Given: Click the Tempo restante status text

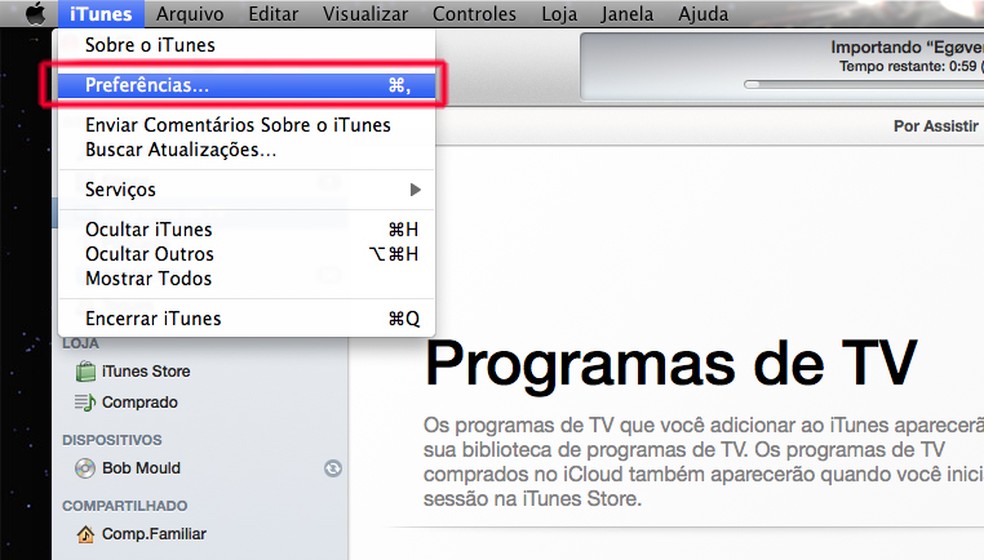Looking at the screenshot, I should point(911,67).
